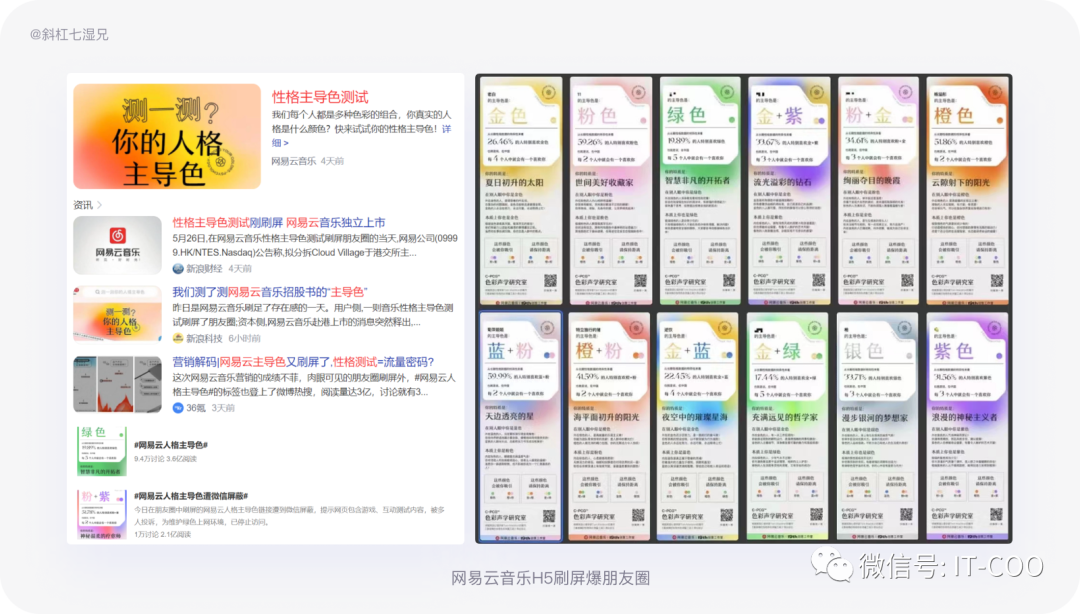Open the 金色 personality poster
Viewport: 1080px width, 614px height.
click(521, 191)
